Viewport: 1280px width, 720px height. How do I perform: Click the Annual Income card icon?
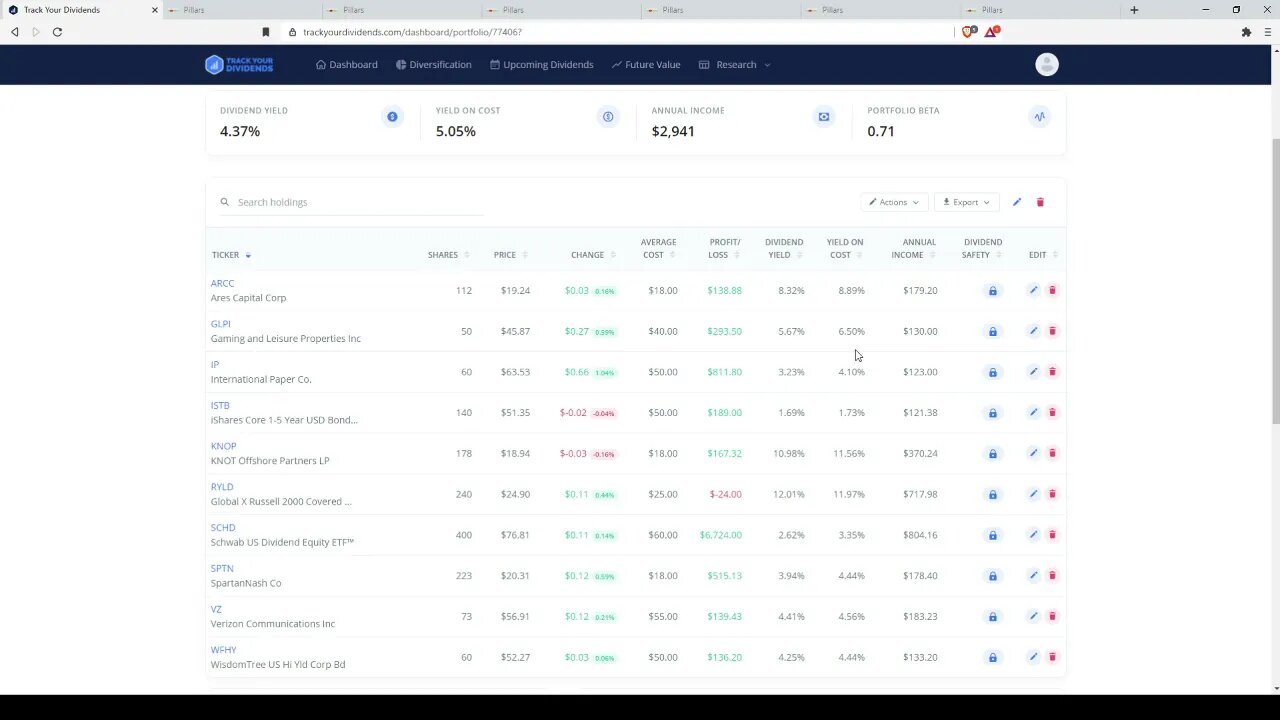point(824,117)
